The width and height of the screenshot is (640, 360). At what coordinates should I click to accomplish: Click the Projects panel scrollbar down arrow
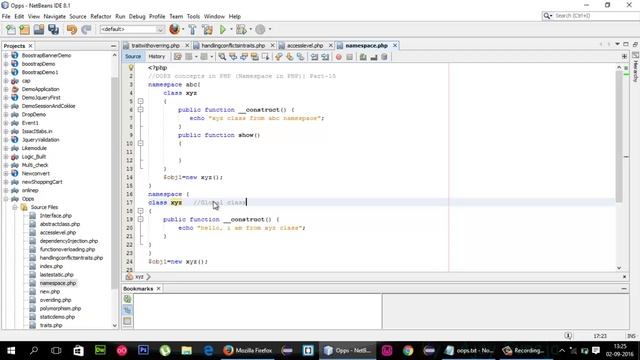(114, 325)
